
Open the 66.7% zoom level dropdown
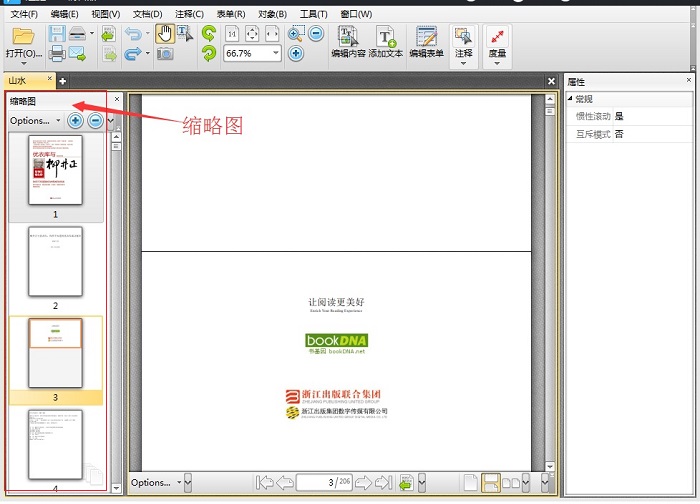point(276,53)
